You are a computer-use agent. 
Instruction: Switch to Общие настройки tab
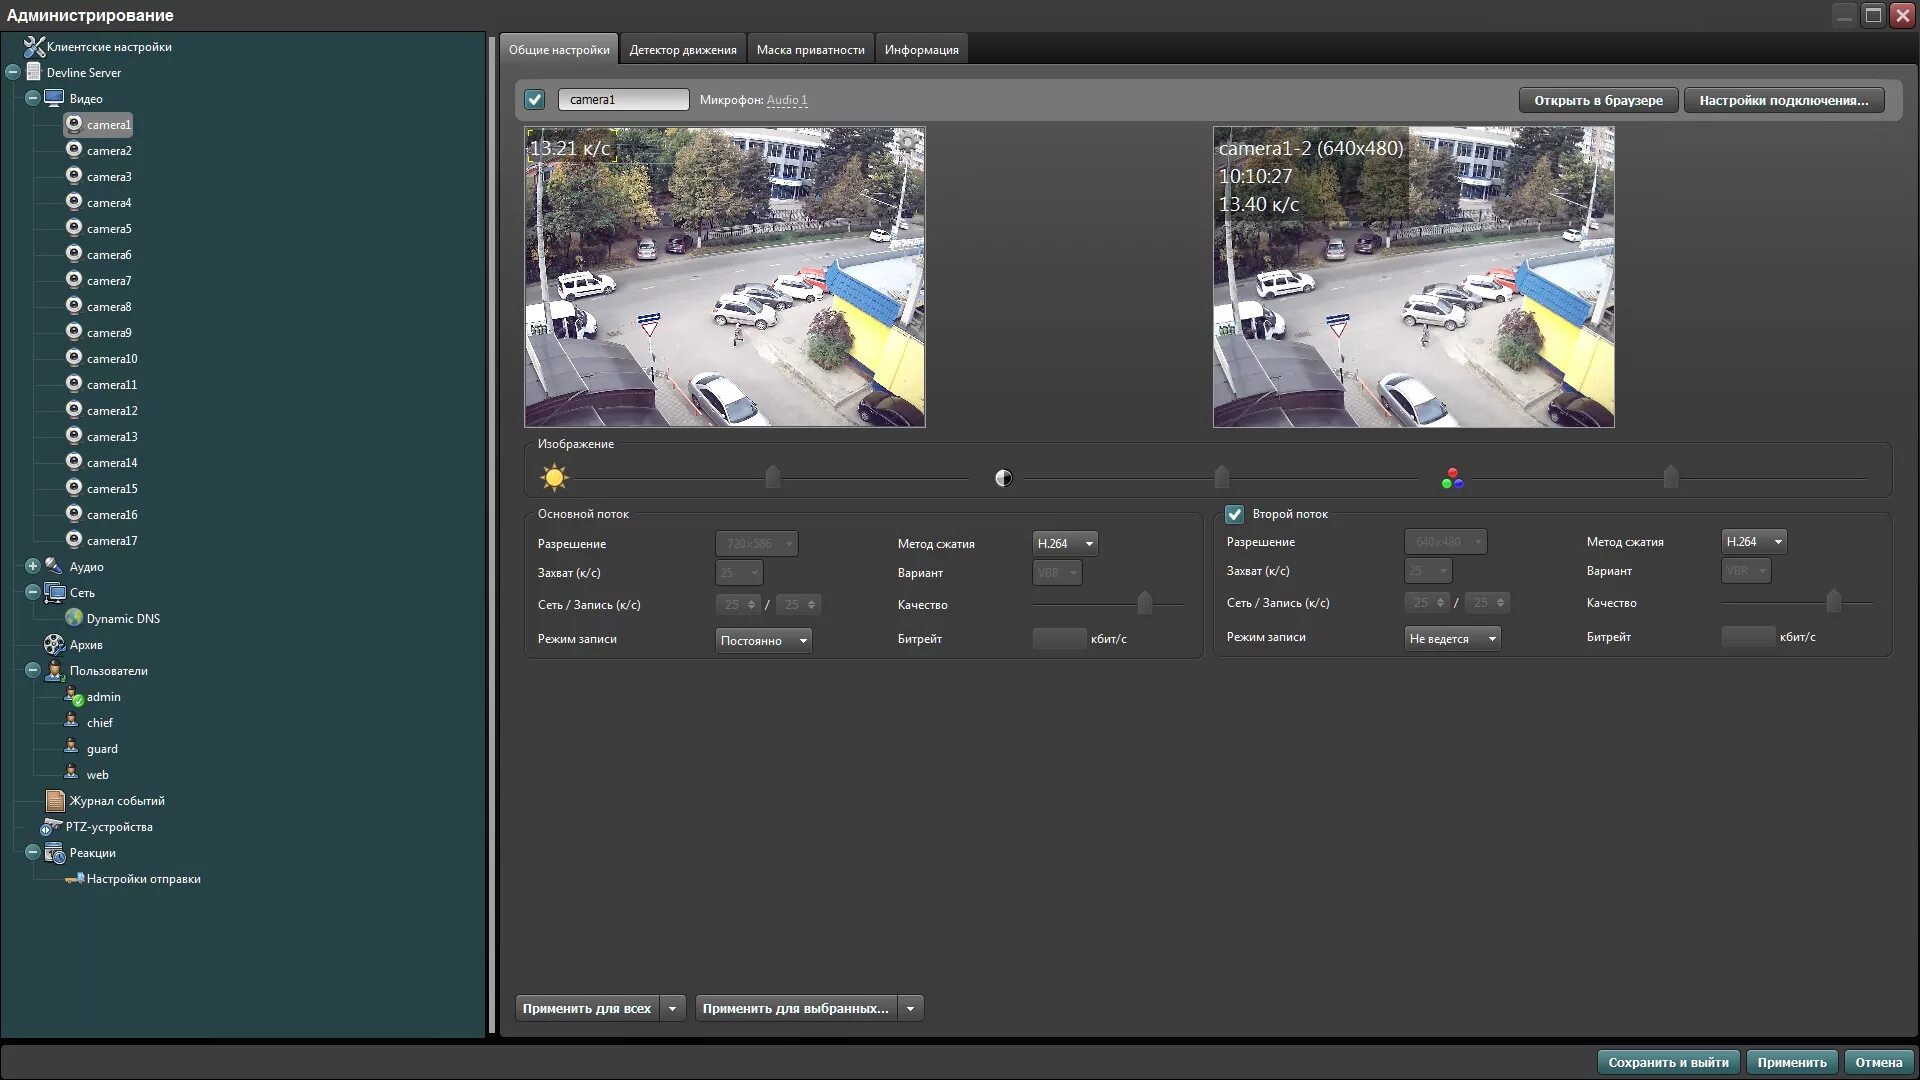coord(559,49)
